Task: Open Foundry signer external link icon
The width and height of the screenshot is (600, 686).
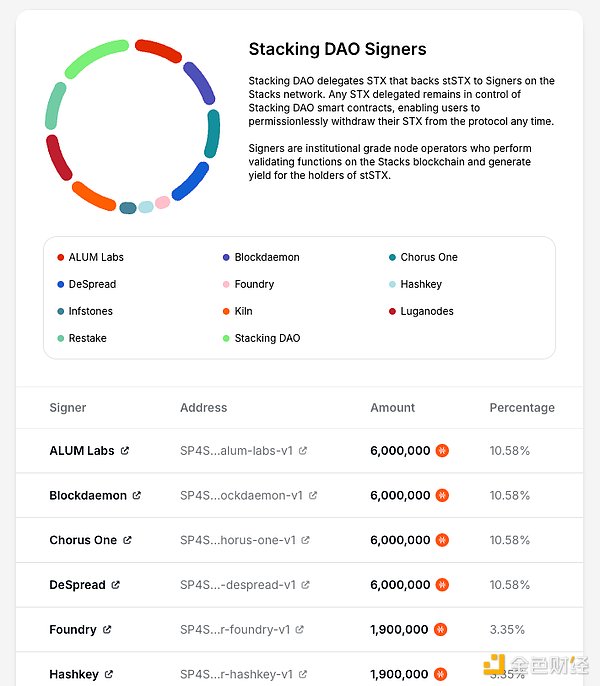Action: [x=107, y=630]
